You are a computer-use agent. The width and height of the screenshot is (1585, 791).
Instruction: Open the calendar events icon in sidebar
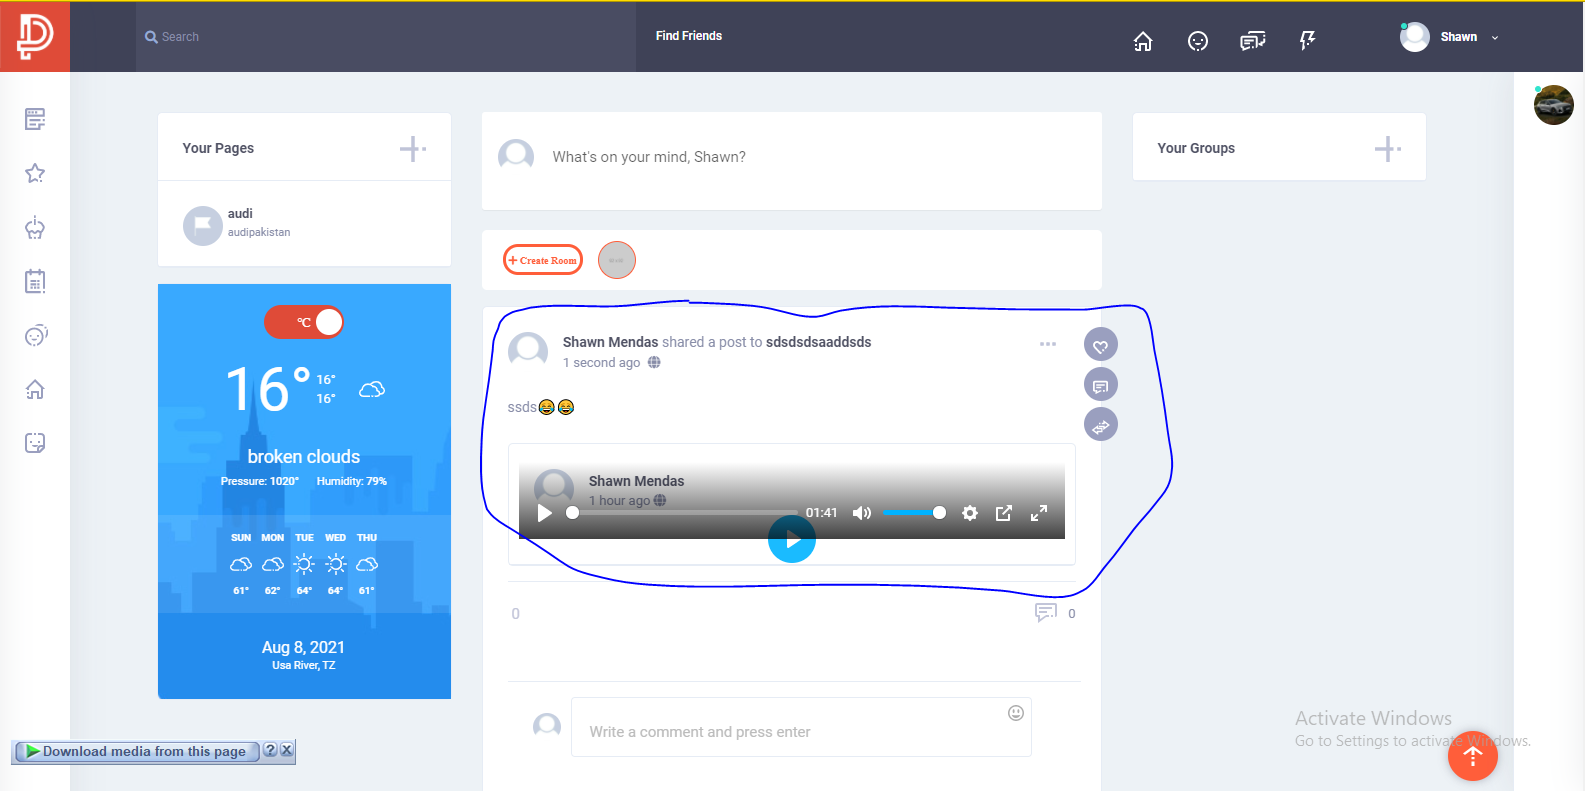tap(35, 282)
